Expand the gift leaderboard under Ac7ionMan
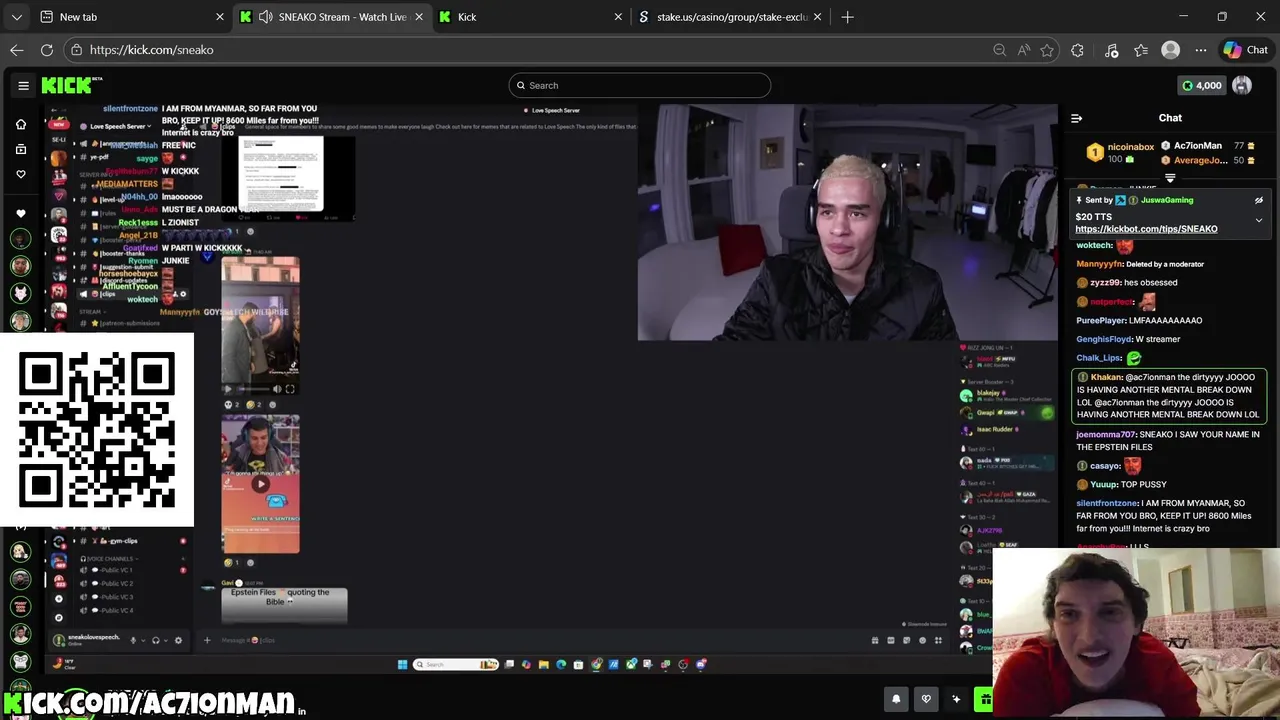1280x720 pixels. [1170, 178]
